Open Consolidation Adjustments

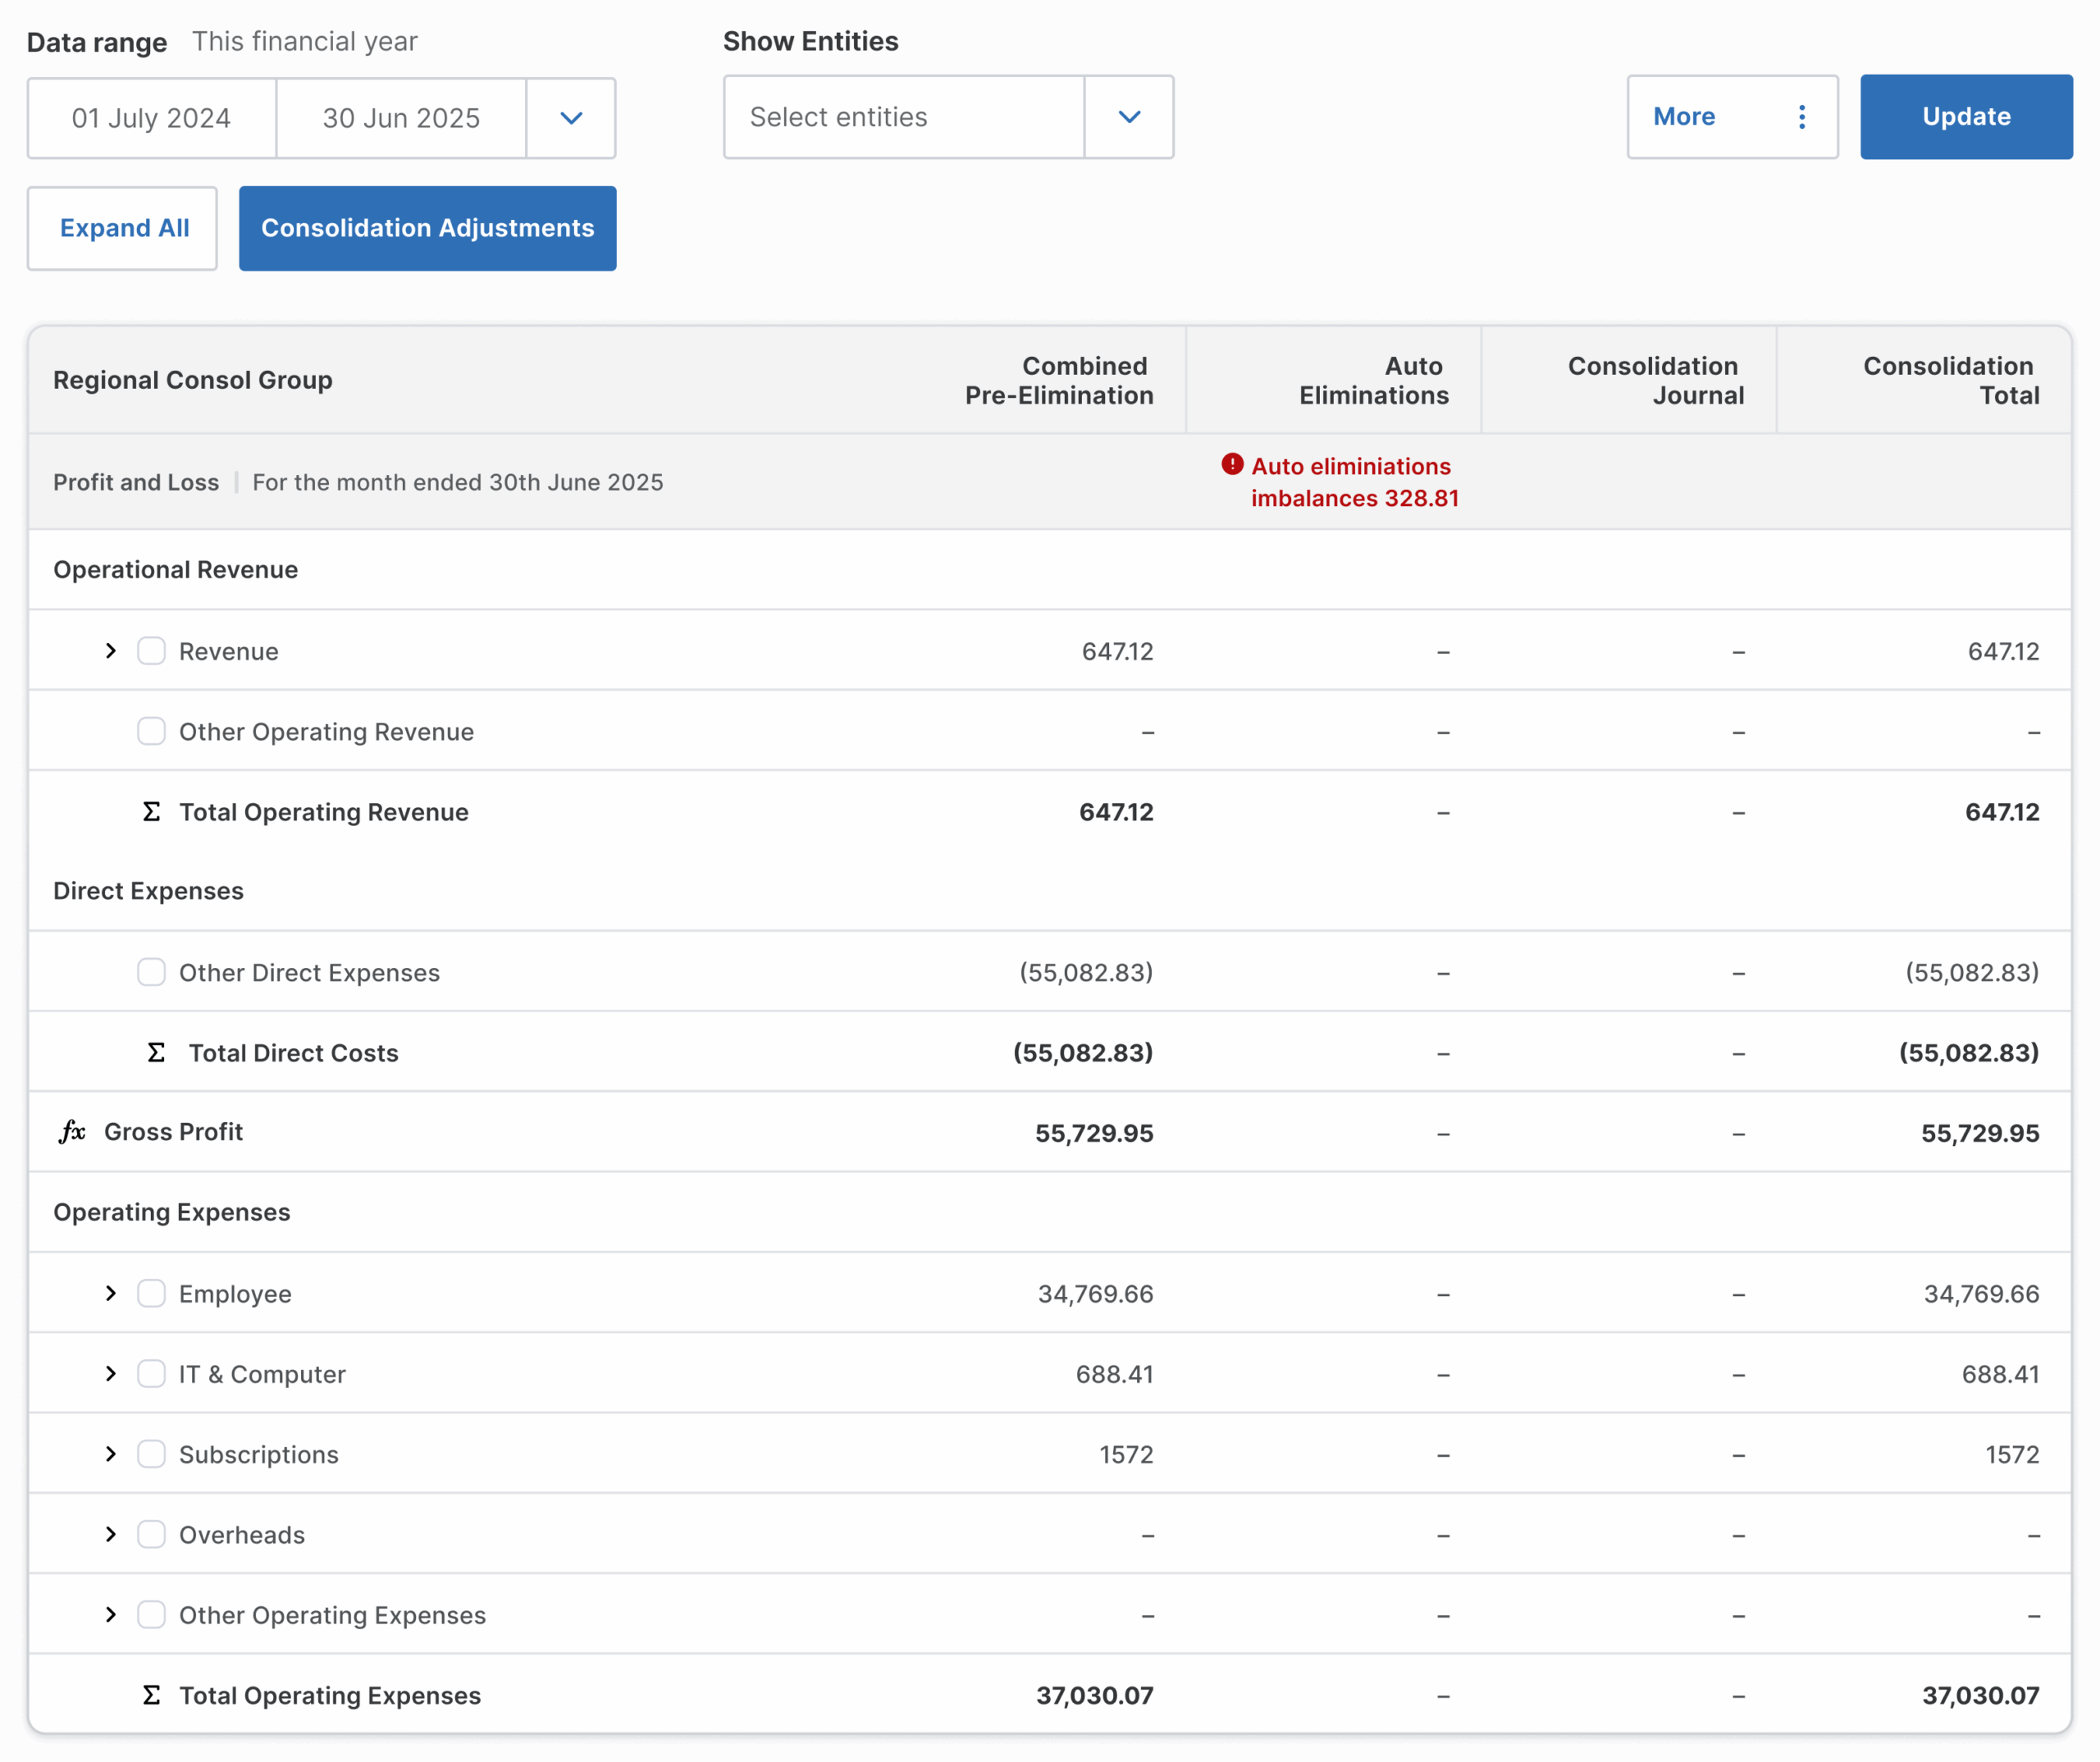(x=428, y=228)
